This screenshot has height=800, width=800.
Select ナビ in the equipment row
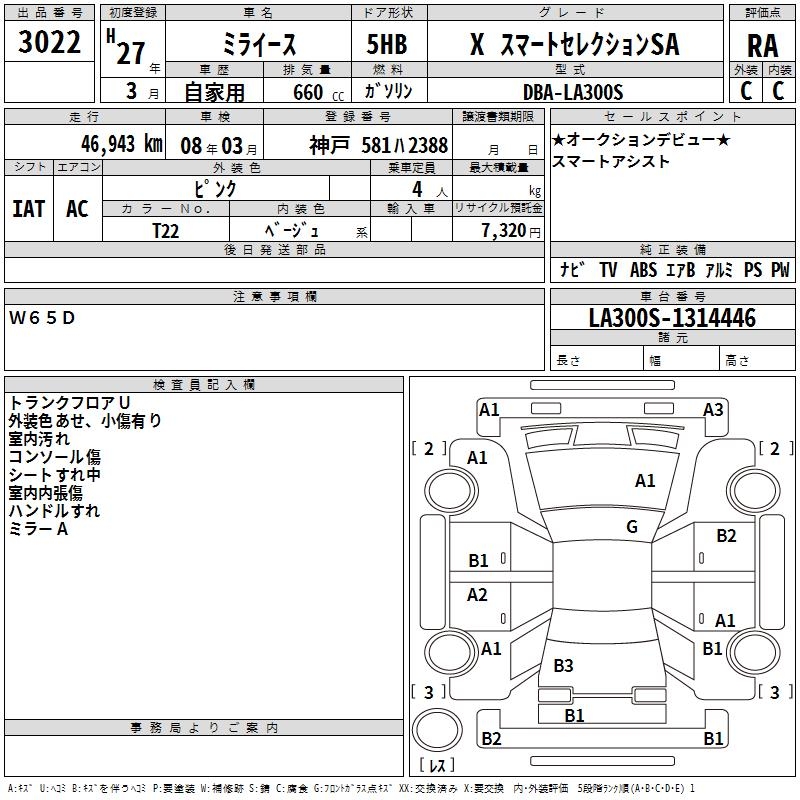coord(572,269)
